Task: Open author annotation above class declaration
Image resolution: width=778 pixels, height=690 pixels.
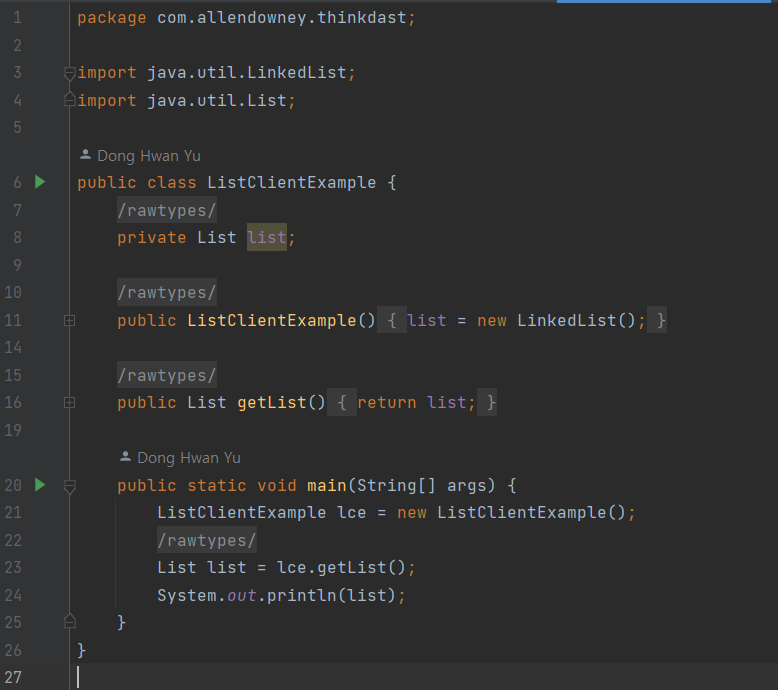Action: (140, 156)
